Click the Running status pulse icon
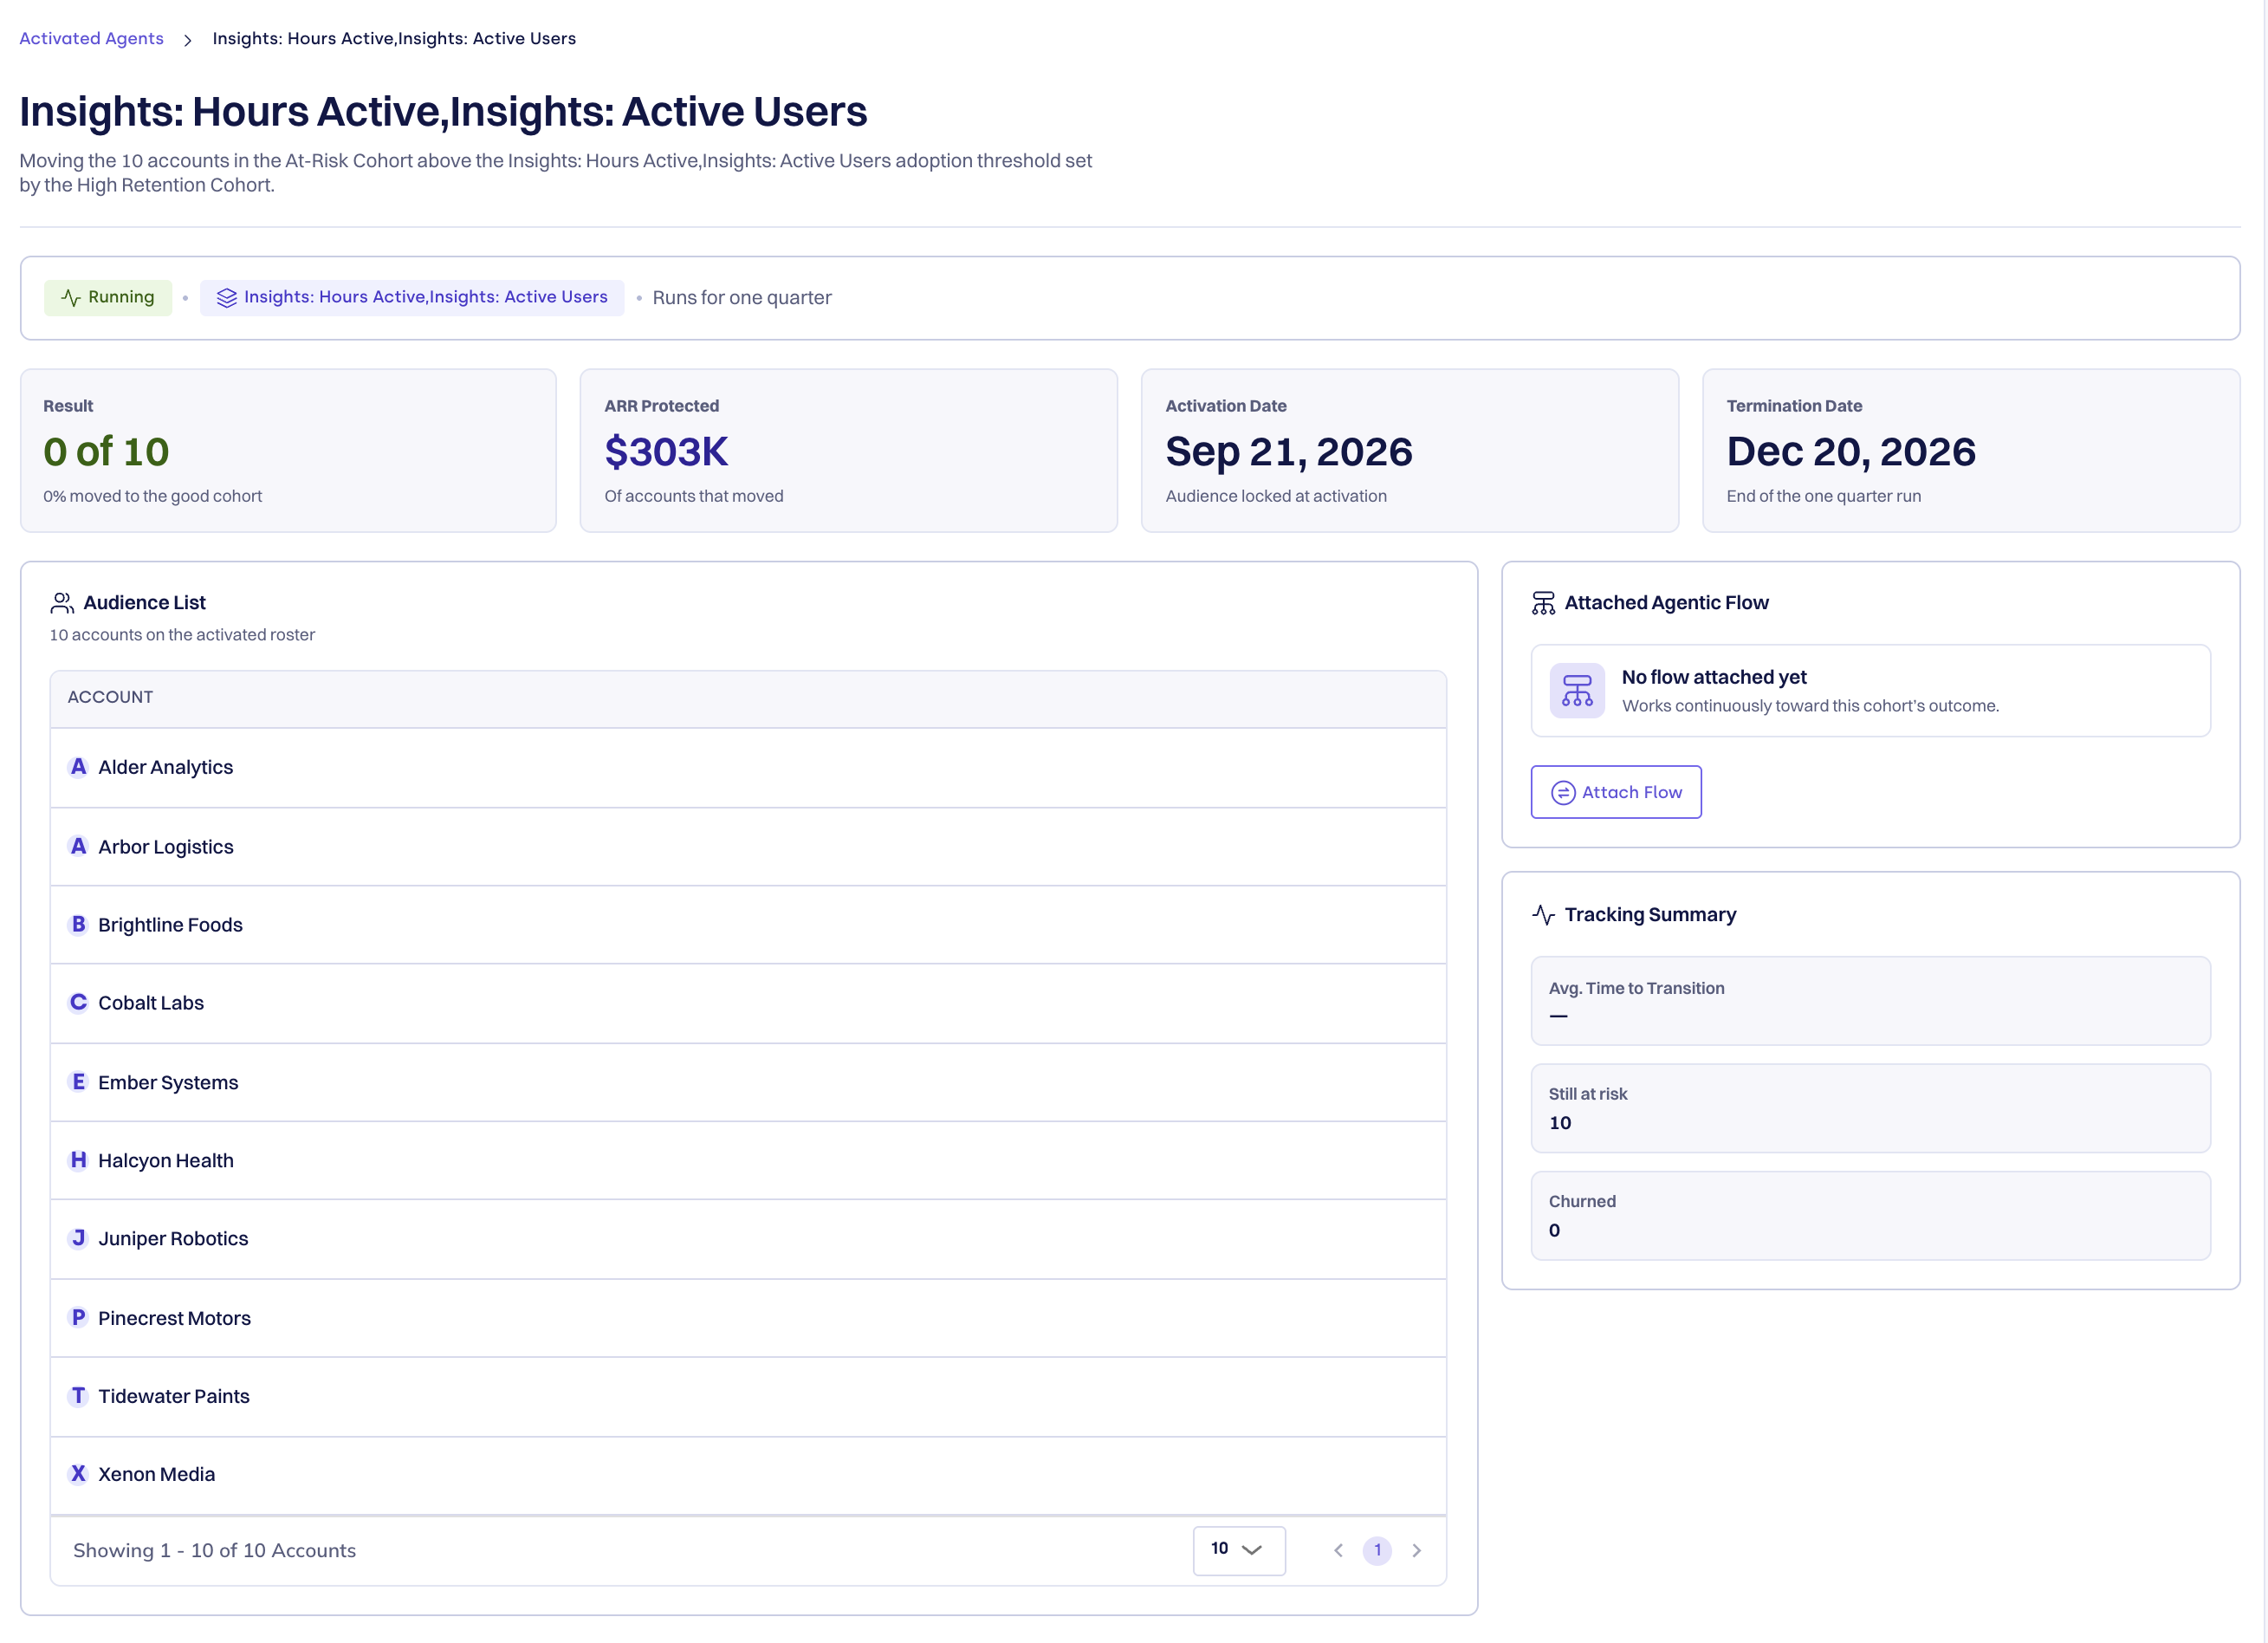 pos(71,297)
